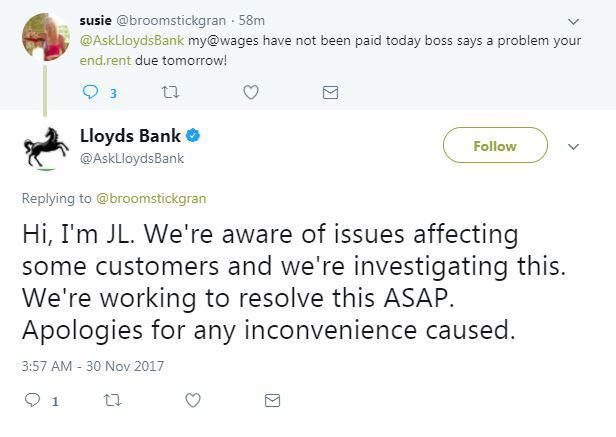Open susie's profile picture
The height and width of the screenshot is (437, 616).
point(45,37)
